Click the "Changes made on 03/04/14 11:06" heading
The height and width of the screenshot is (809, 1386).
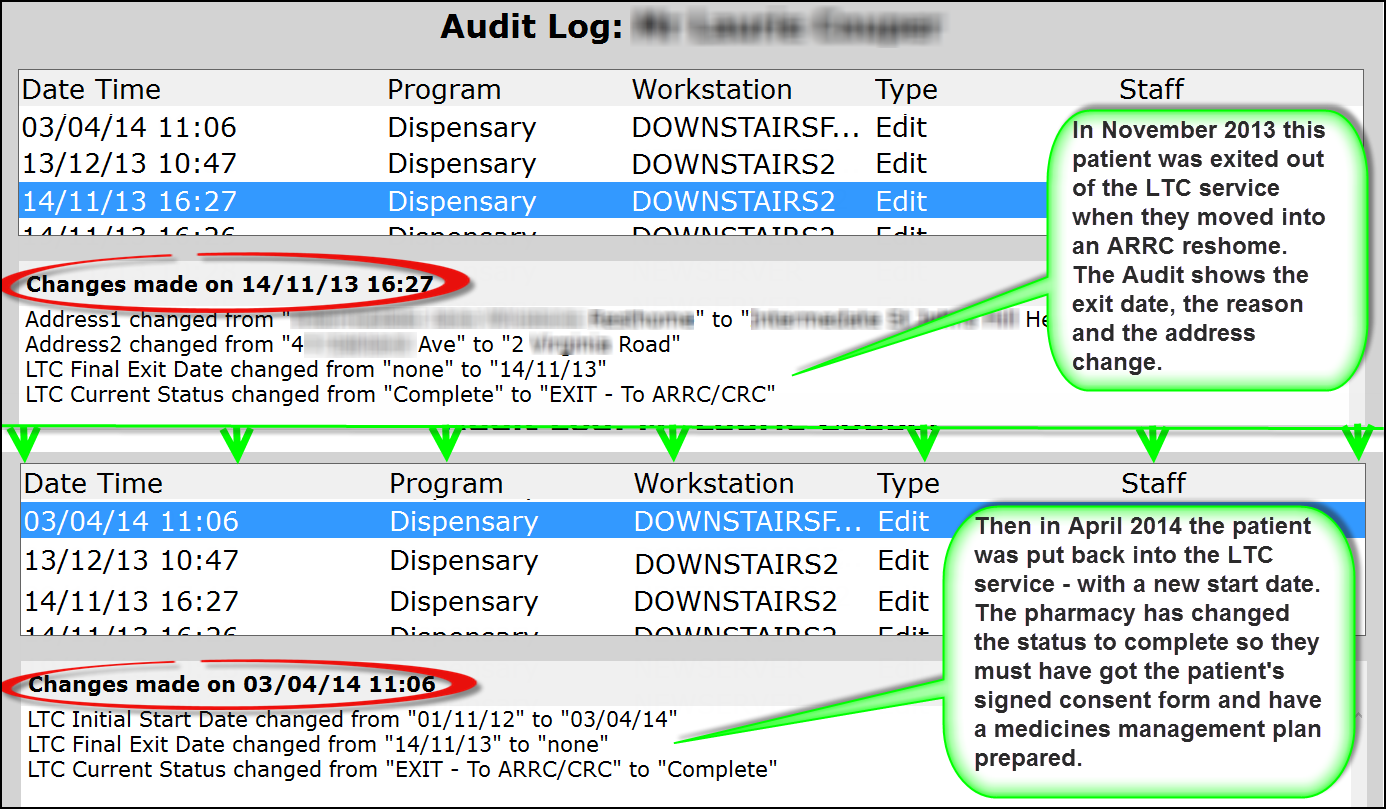point(231,685)
